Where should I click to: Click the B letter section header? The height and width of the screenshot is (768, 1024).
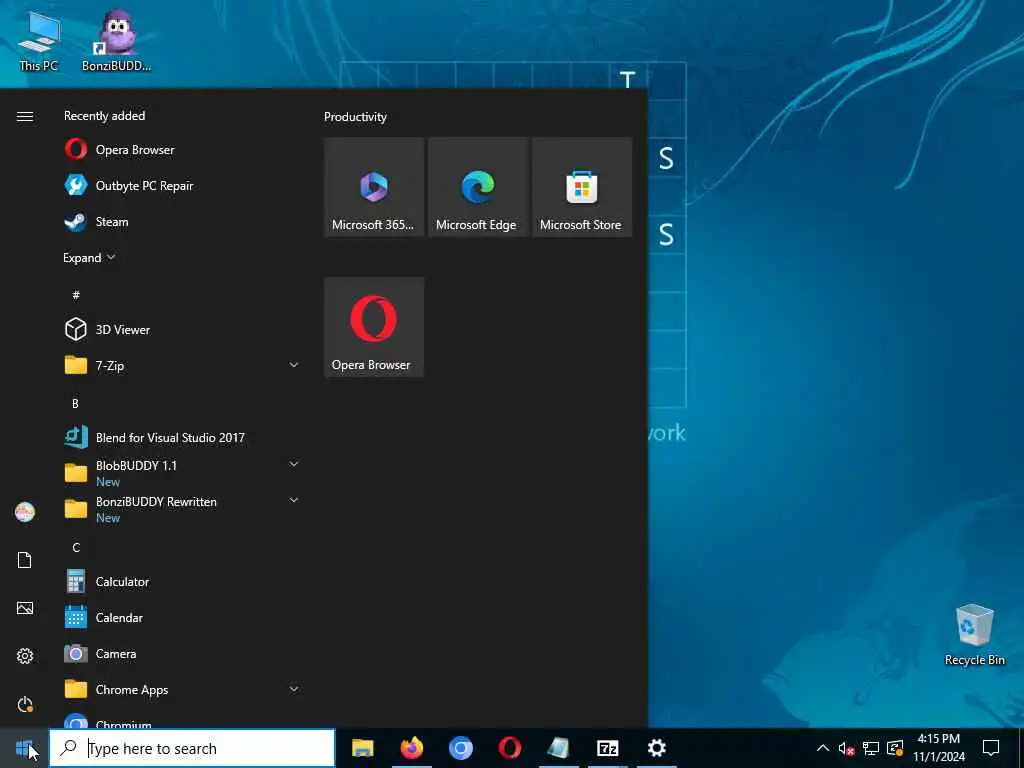coord(75,404)
